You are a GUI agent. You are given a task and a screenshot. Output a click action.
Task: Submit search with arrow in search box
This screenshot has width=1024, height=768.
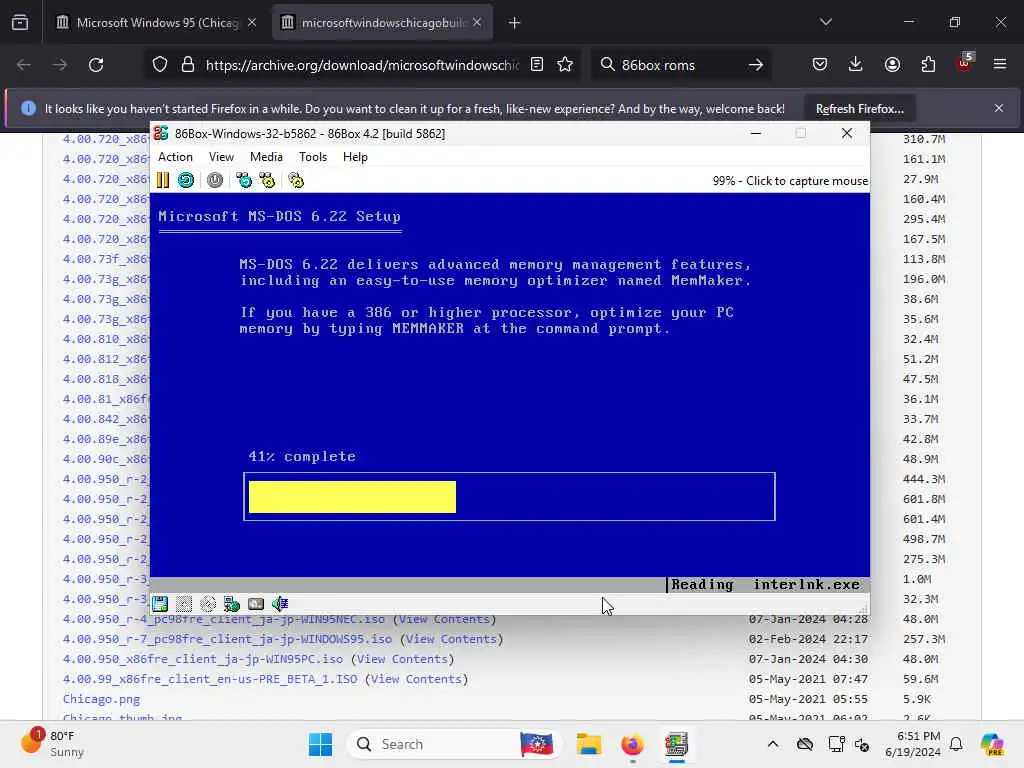[x=756, y=65]
